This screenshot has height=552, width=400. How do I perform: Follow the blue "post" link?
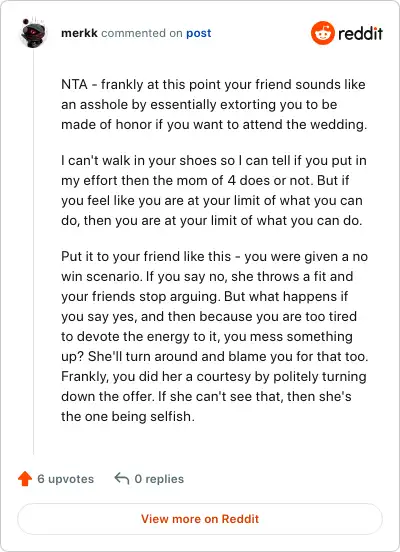point(199,33)
